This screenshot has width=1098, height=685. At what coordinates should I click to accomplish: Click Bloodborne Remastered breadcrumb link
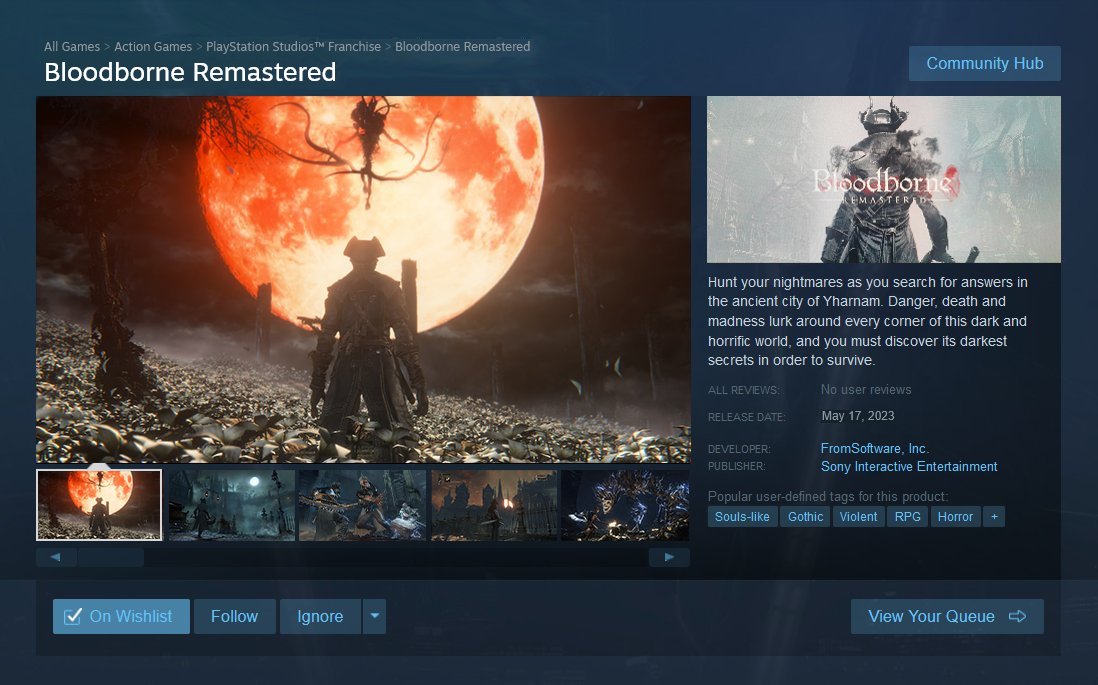click(x=462, y=47)
